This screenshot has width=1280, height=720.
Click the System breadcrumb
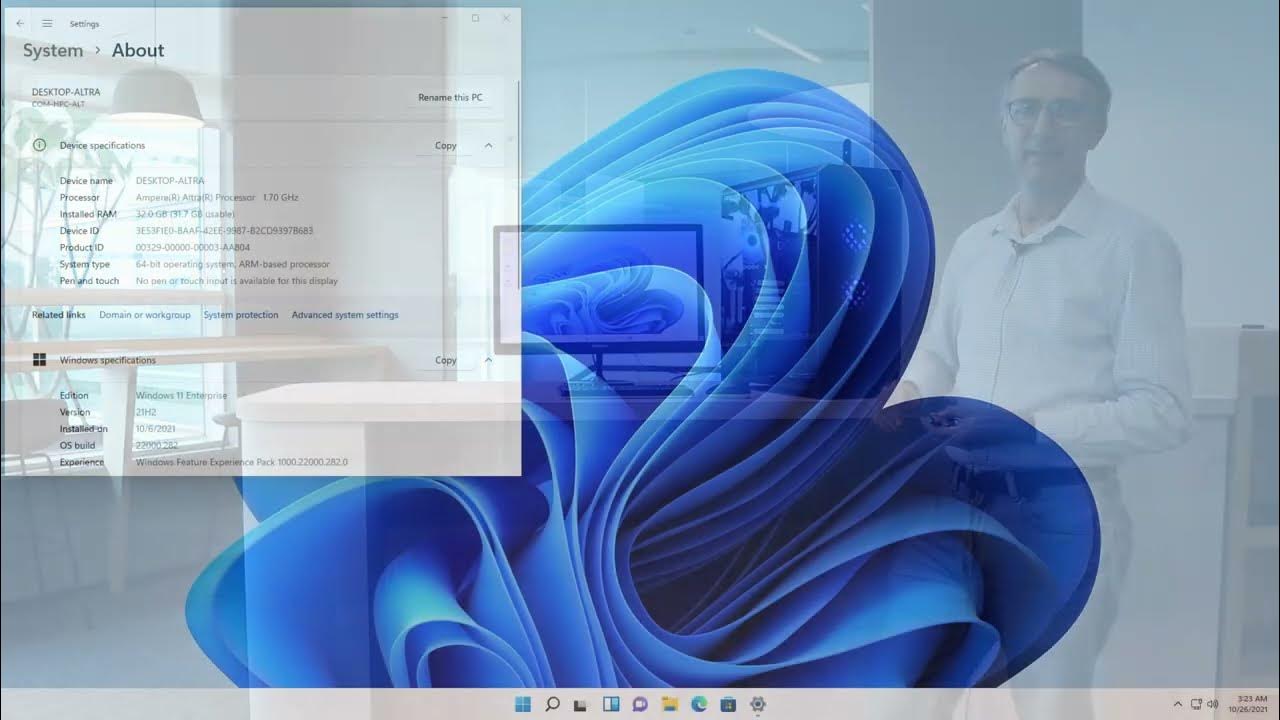point(53,50)
